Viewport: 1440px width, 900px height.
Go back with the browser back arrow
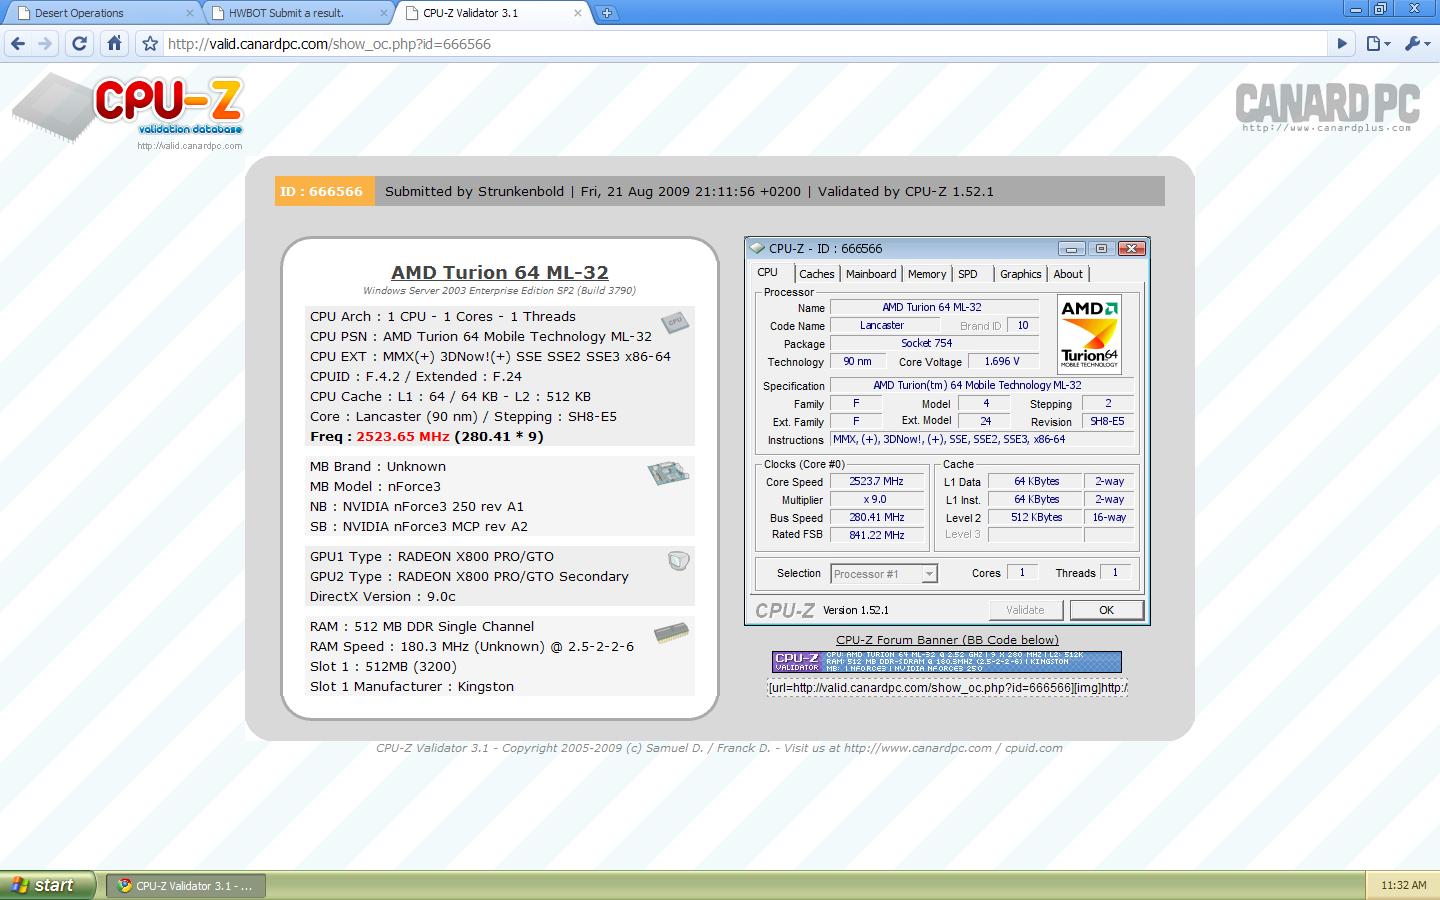click(17, 44)
